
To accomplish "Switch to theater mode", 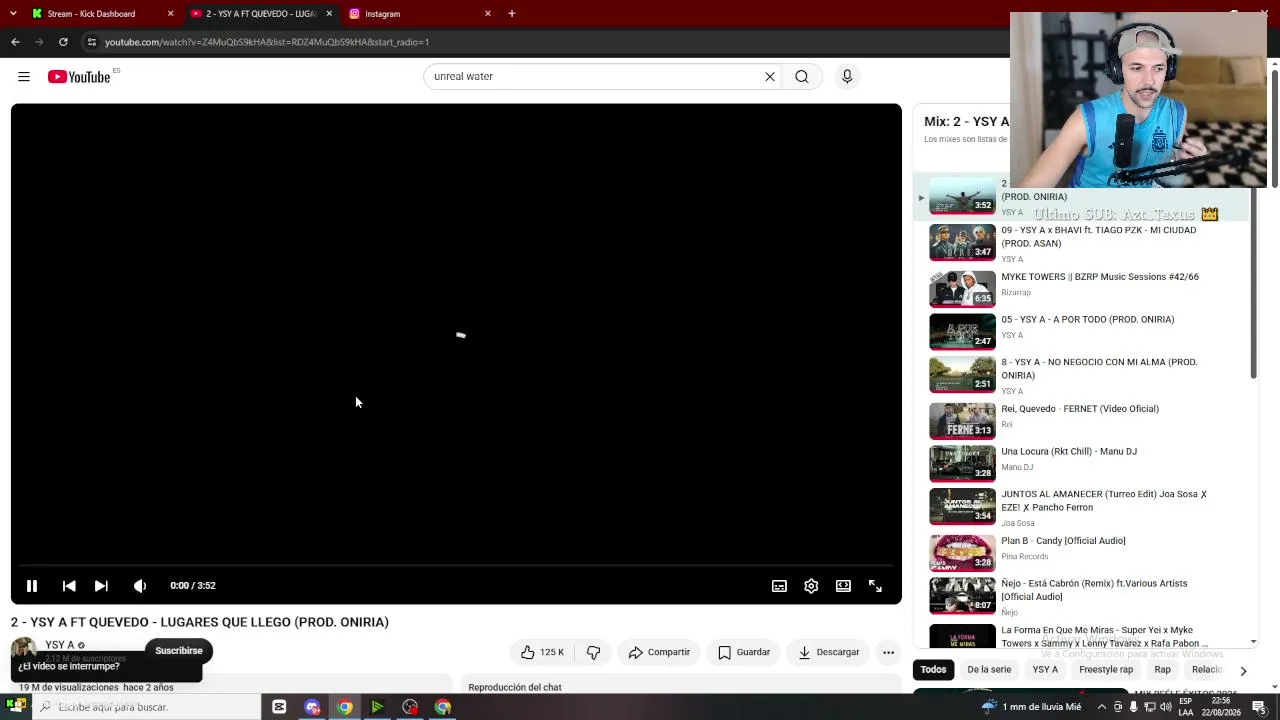I will [x=843, y=586].
